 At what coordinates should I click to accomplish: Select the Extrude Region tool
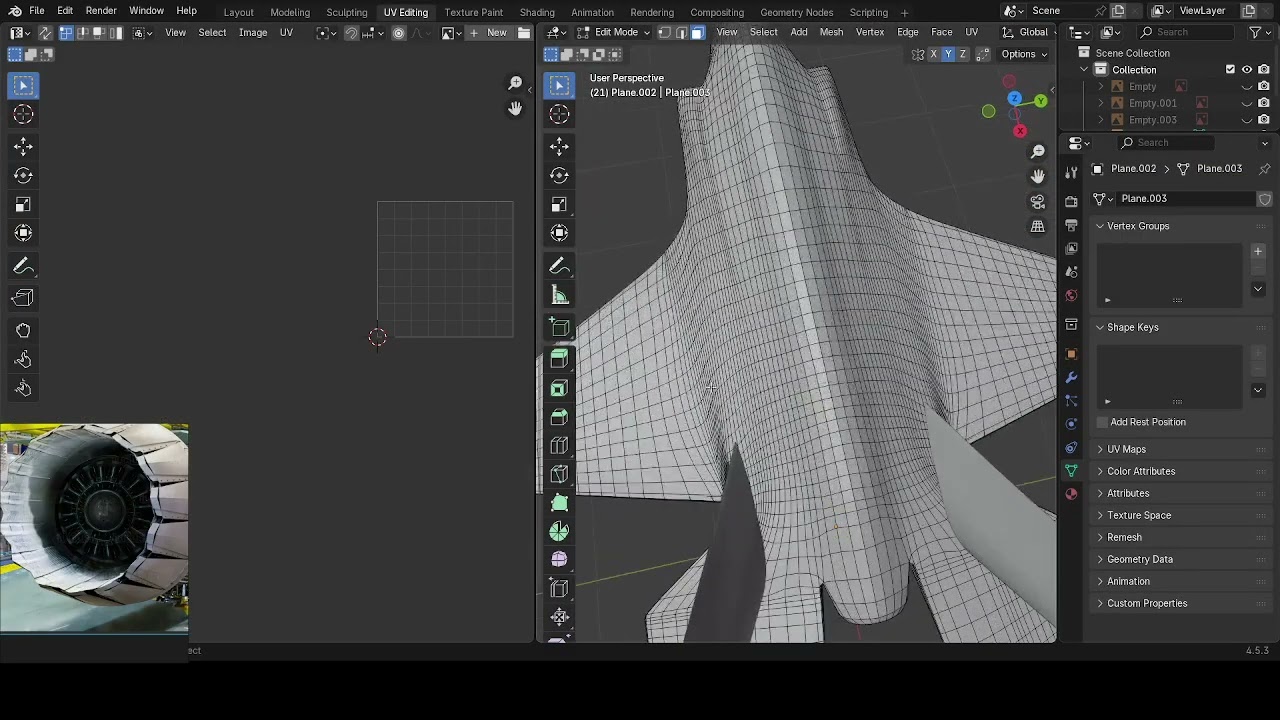click(559, 359)
